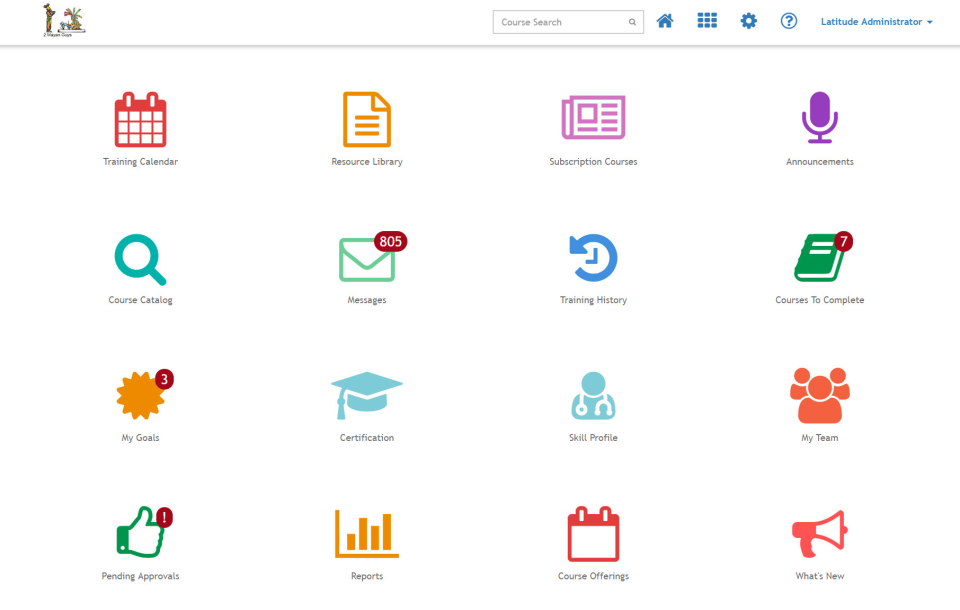View Course Offerings
The image size is (960, 610).
pos(593,534)
